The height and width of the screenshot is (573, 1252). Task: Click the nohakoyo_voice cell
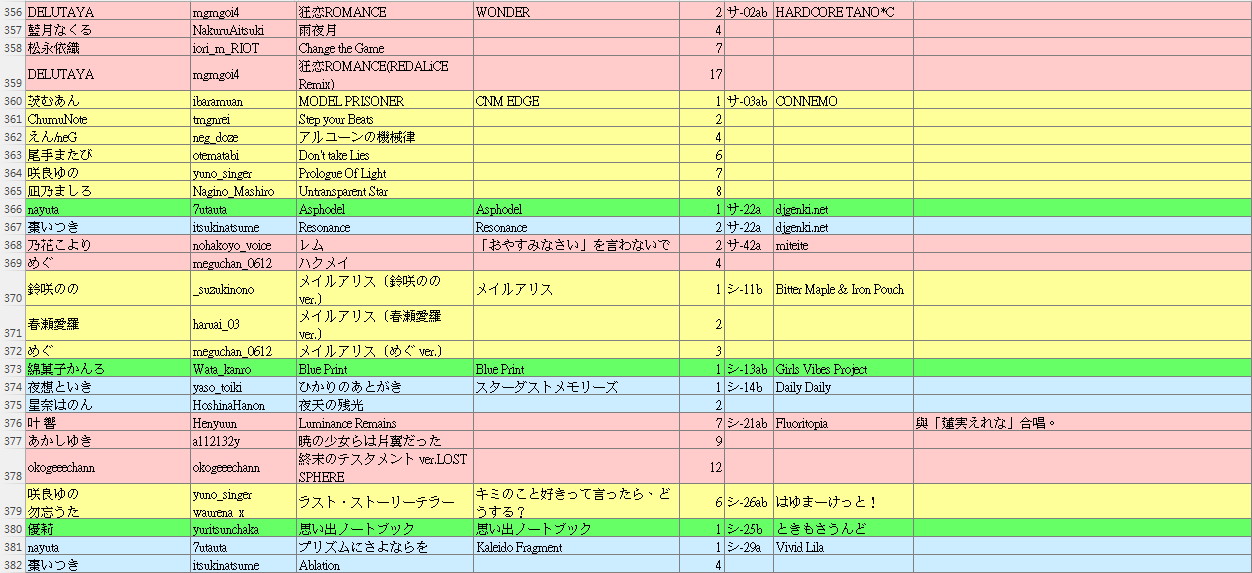point(242,245)
